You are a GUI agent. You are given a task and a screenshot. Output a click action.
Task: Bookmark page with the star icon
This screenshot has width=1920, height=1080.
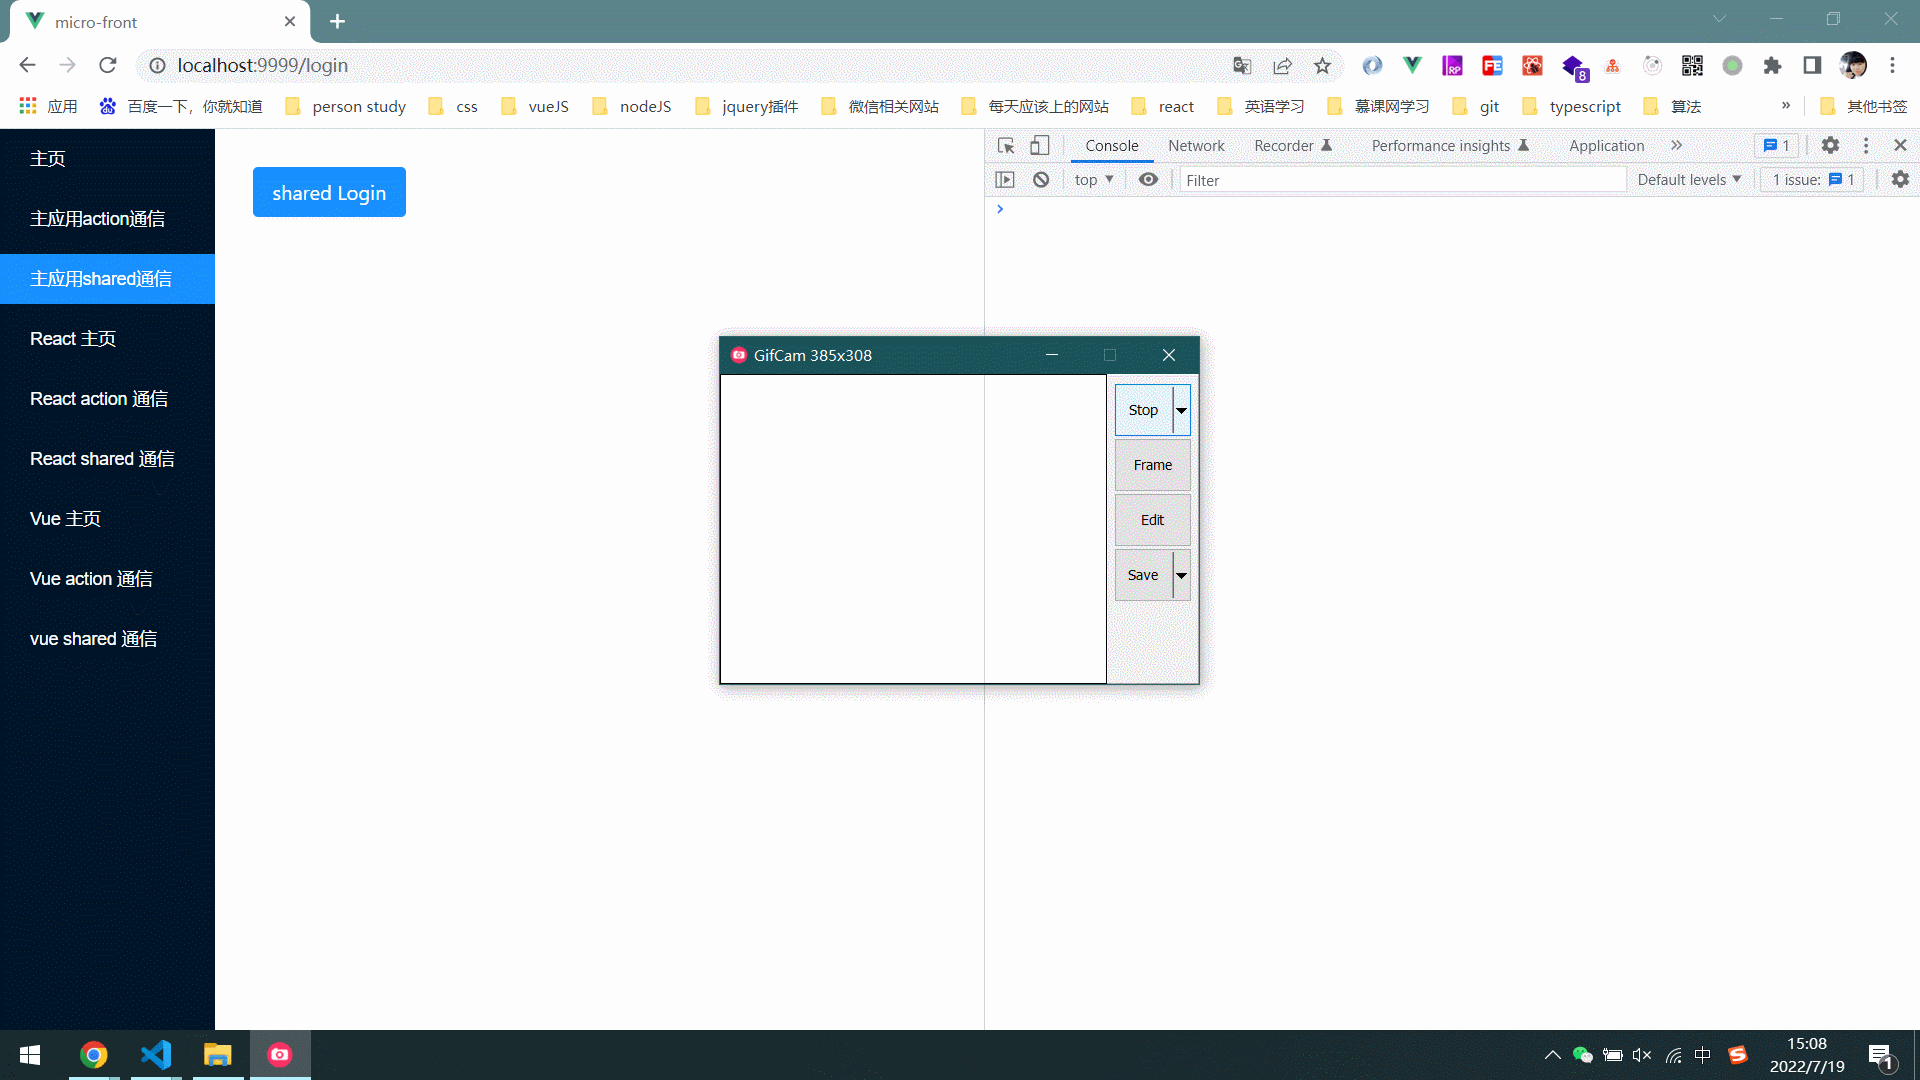tap(1322, 66)
